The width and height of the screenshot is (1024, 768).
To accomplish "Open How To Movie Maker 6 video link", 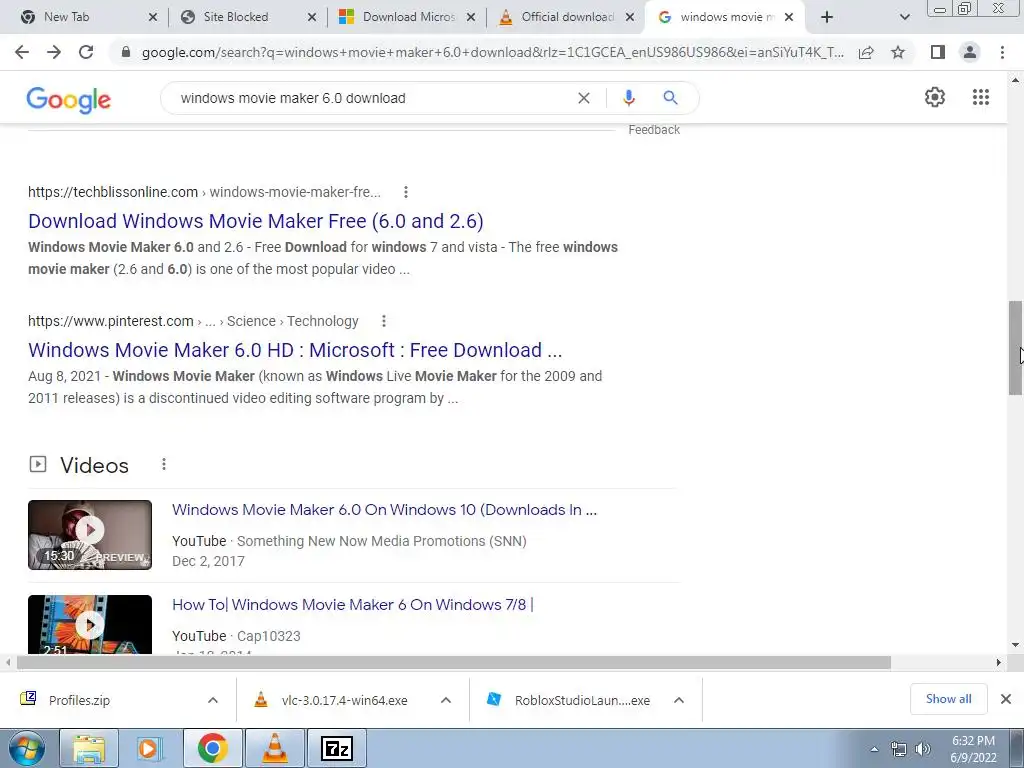I will (353, 605).
